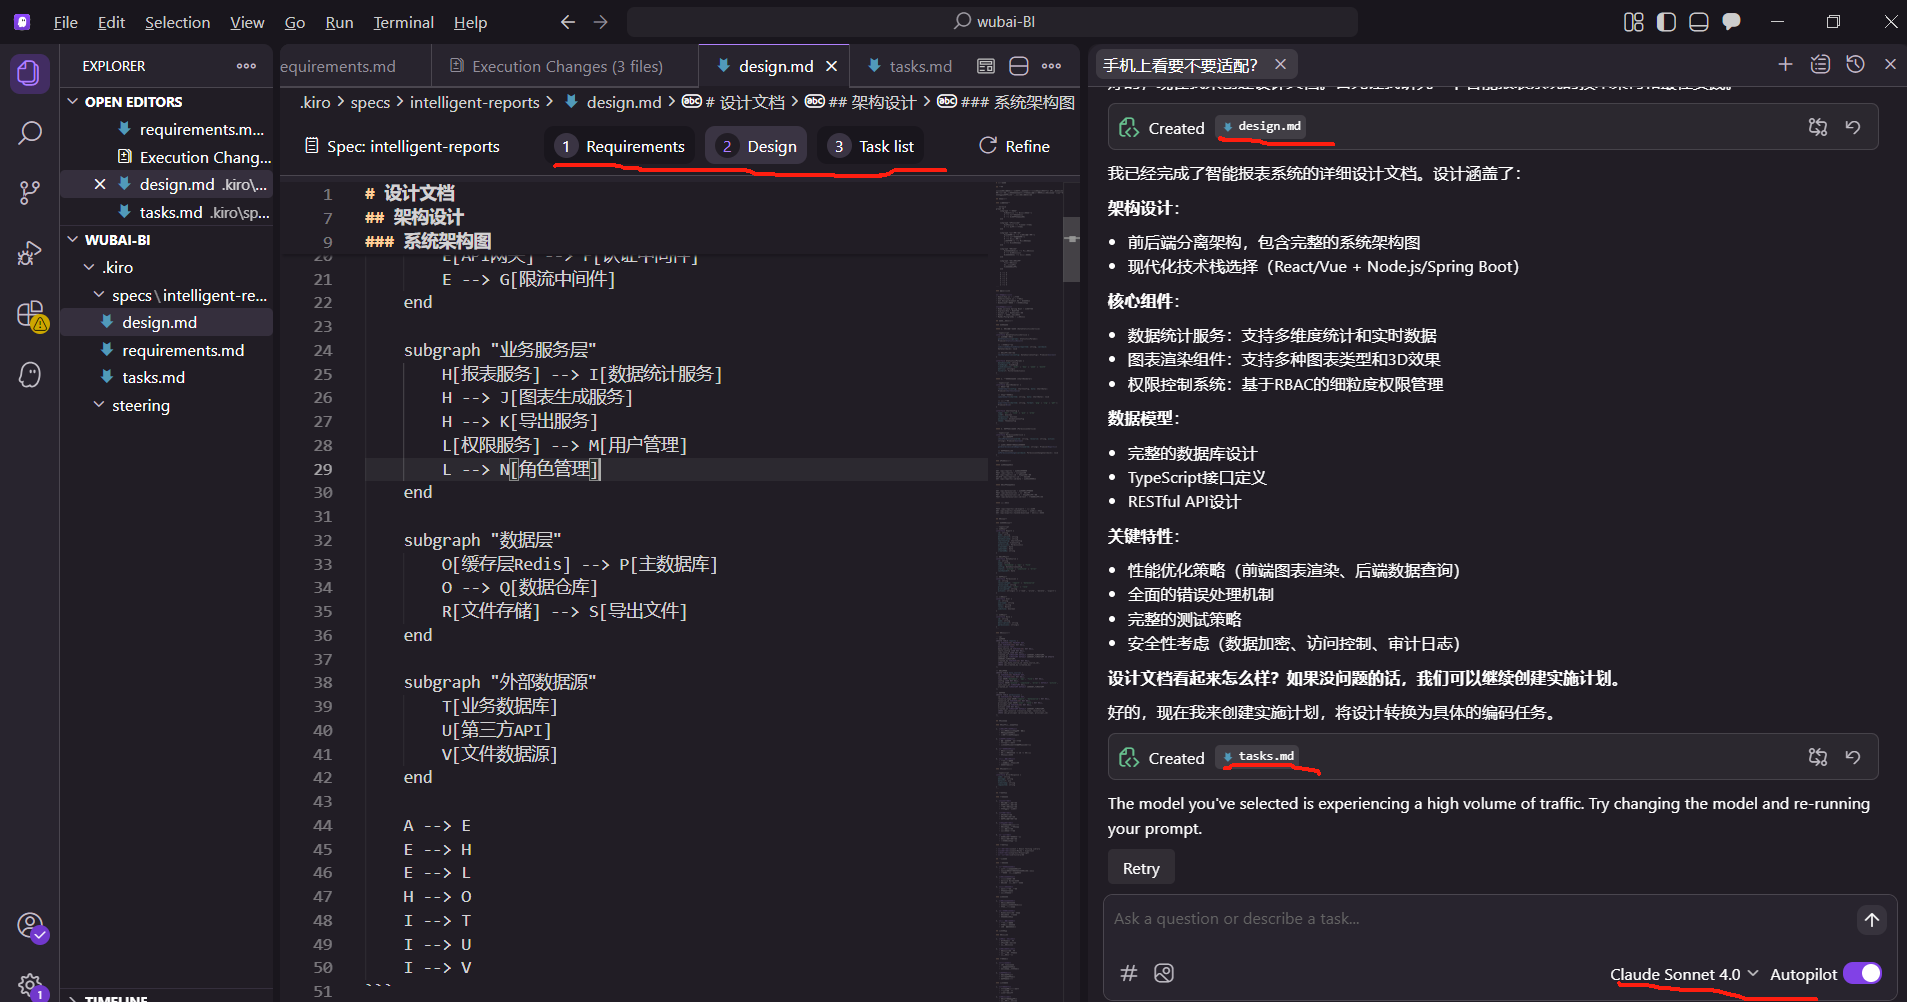This screenshot has width=1907, height=1002.
Task: Open the Extensions view with warning badge
Action: point(31,315)
